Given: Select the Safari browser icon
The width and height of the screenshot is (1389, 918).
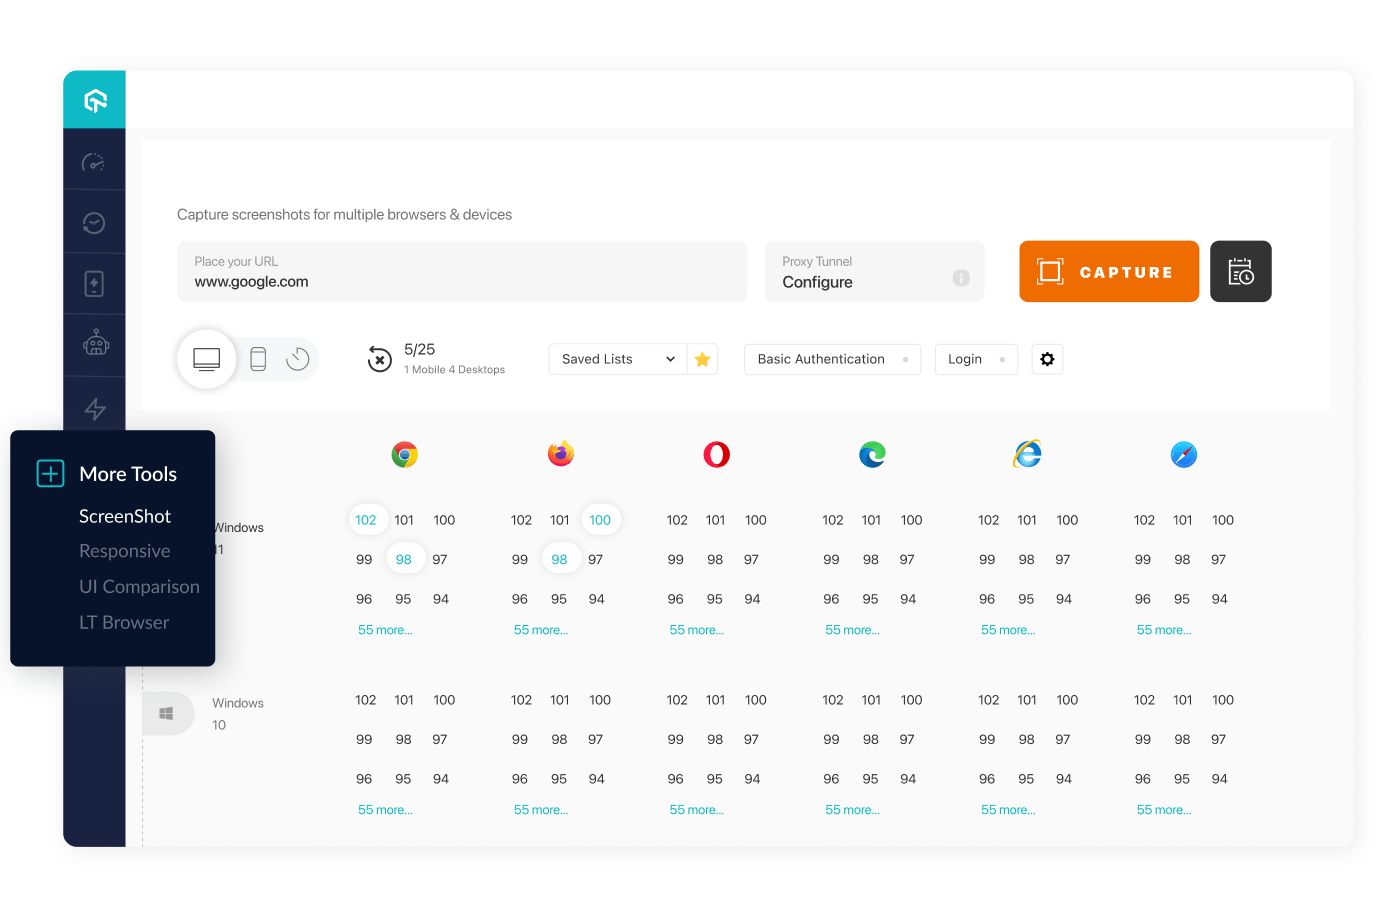Looking at the screenshot, I should click(x=1183, y=453).
